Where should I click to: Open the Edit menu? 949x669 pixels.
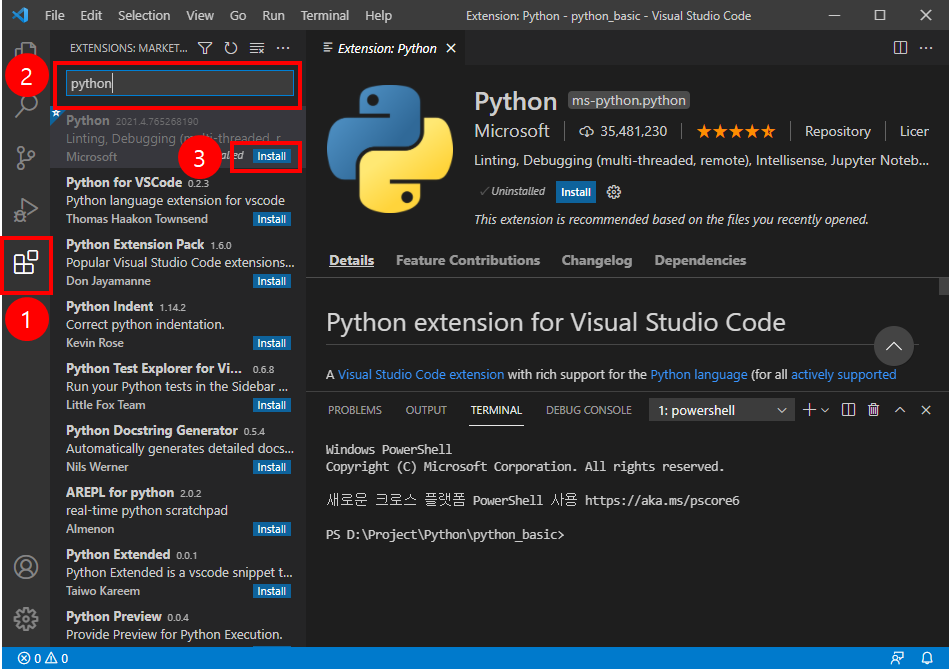[x=91, y=15]
